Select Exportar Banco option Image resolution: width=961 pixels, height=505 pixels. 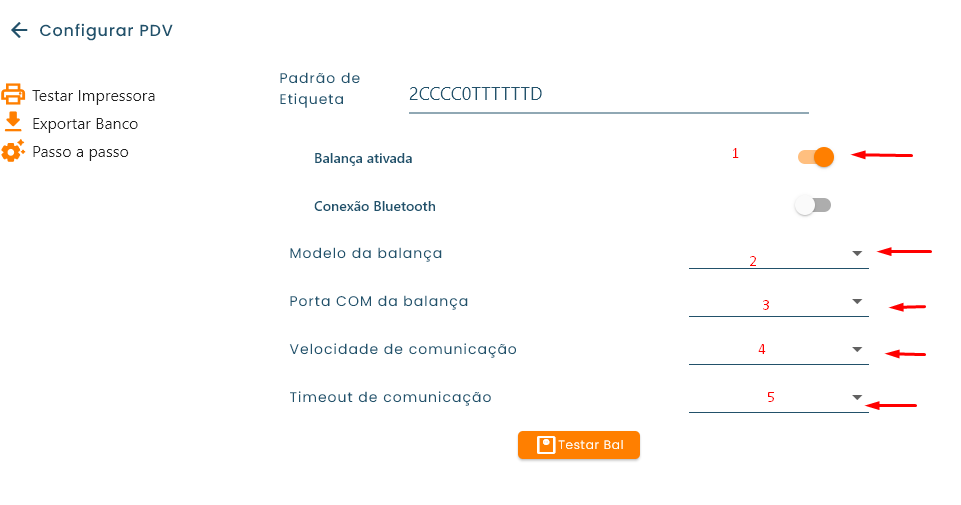[85, 124]
